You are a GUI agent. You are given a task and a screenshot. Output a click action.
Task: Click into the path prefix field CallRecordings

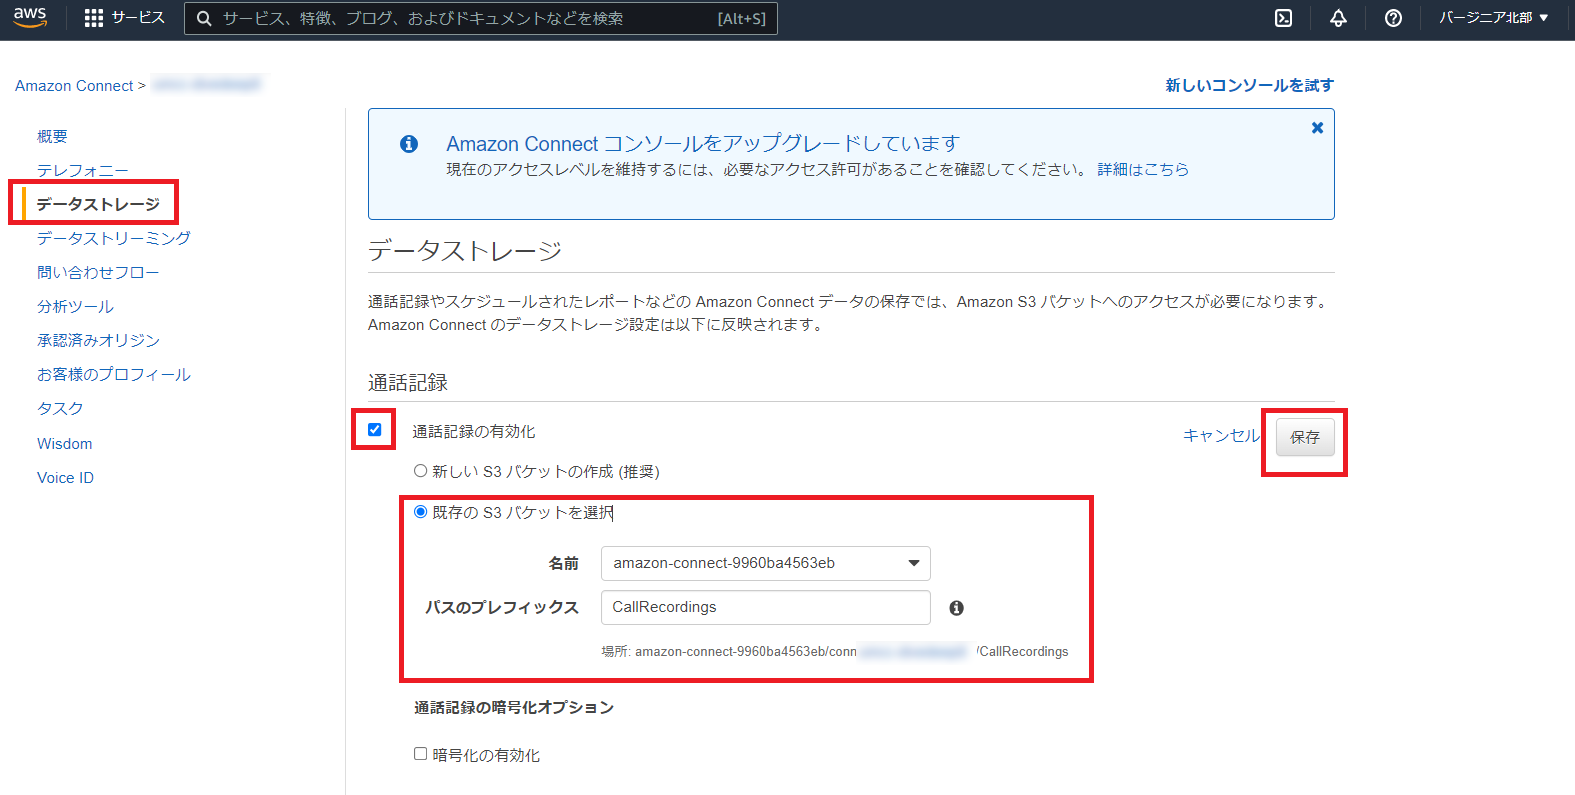765,607
